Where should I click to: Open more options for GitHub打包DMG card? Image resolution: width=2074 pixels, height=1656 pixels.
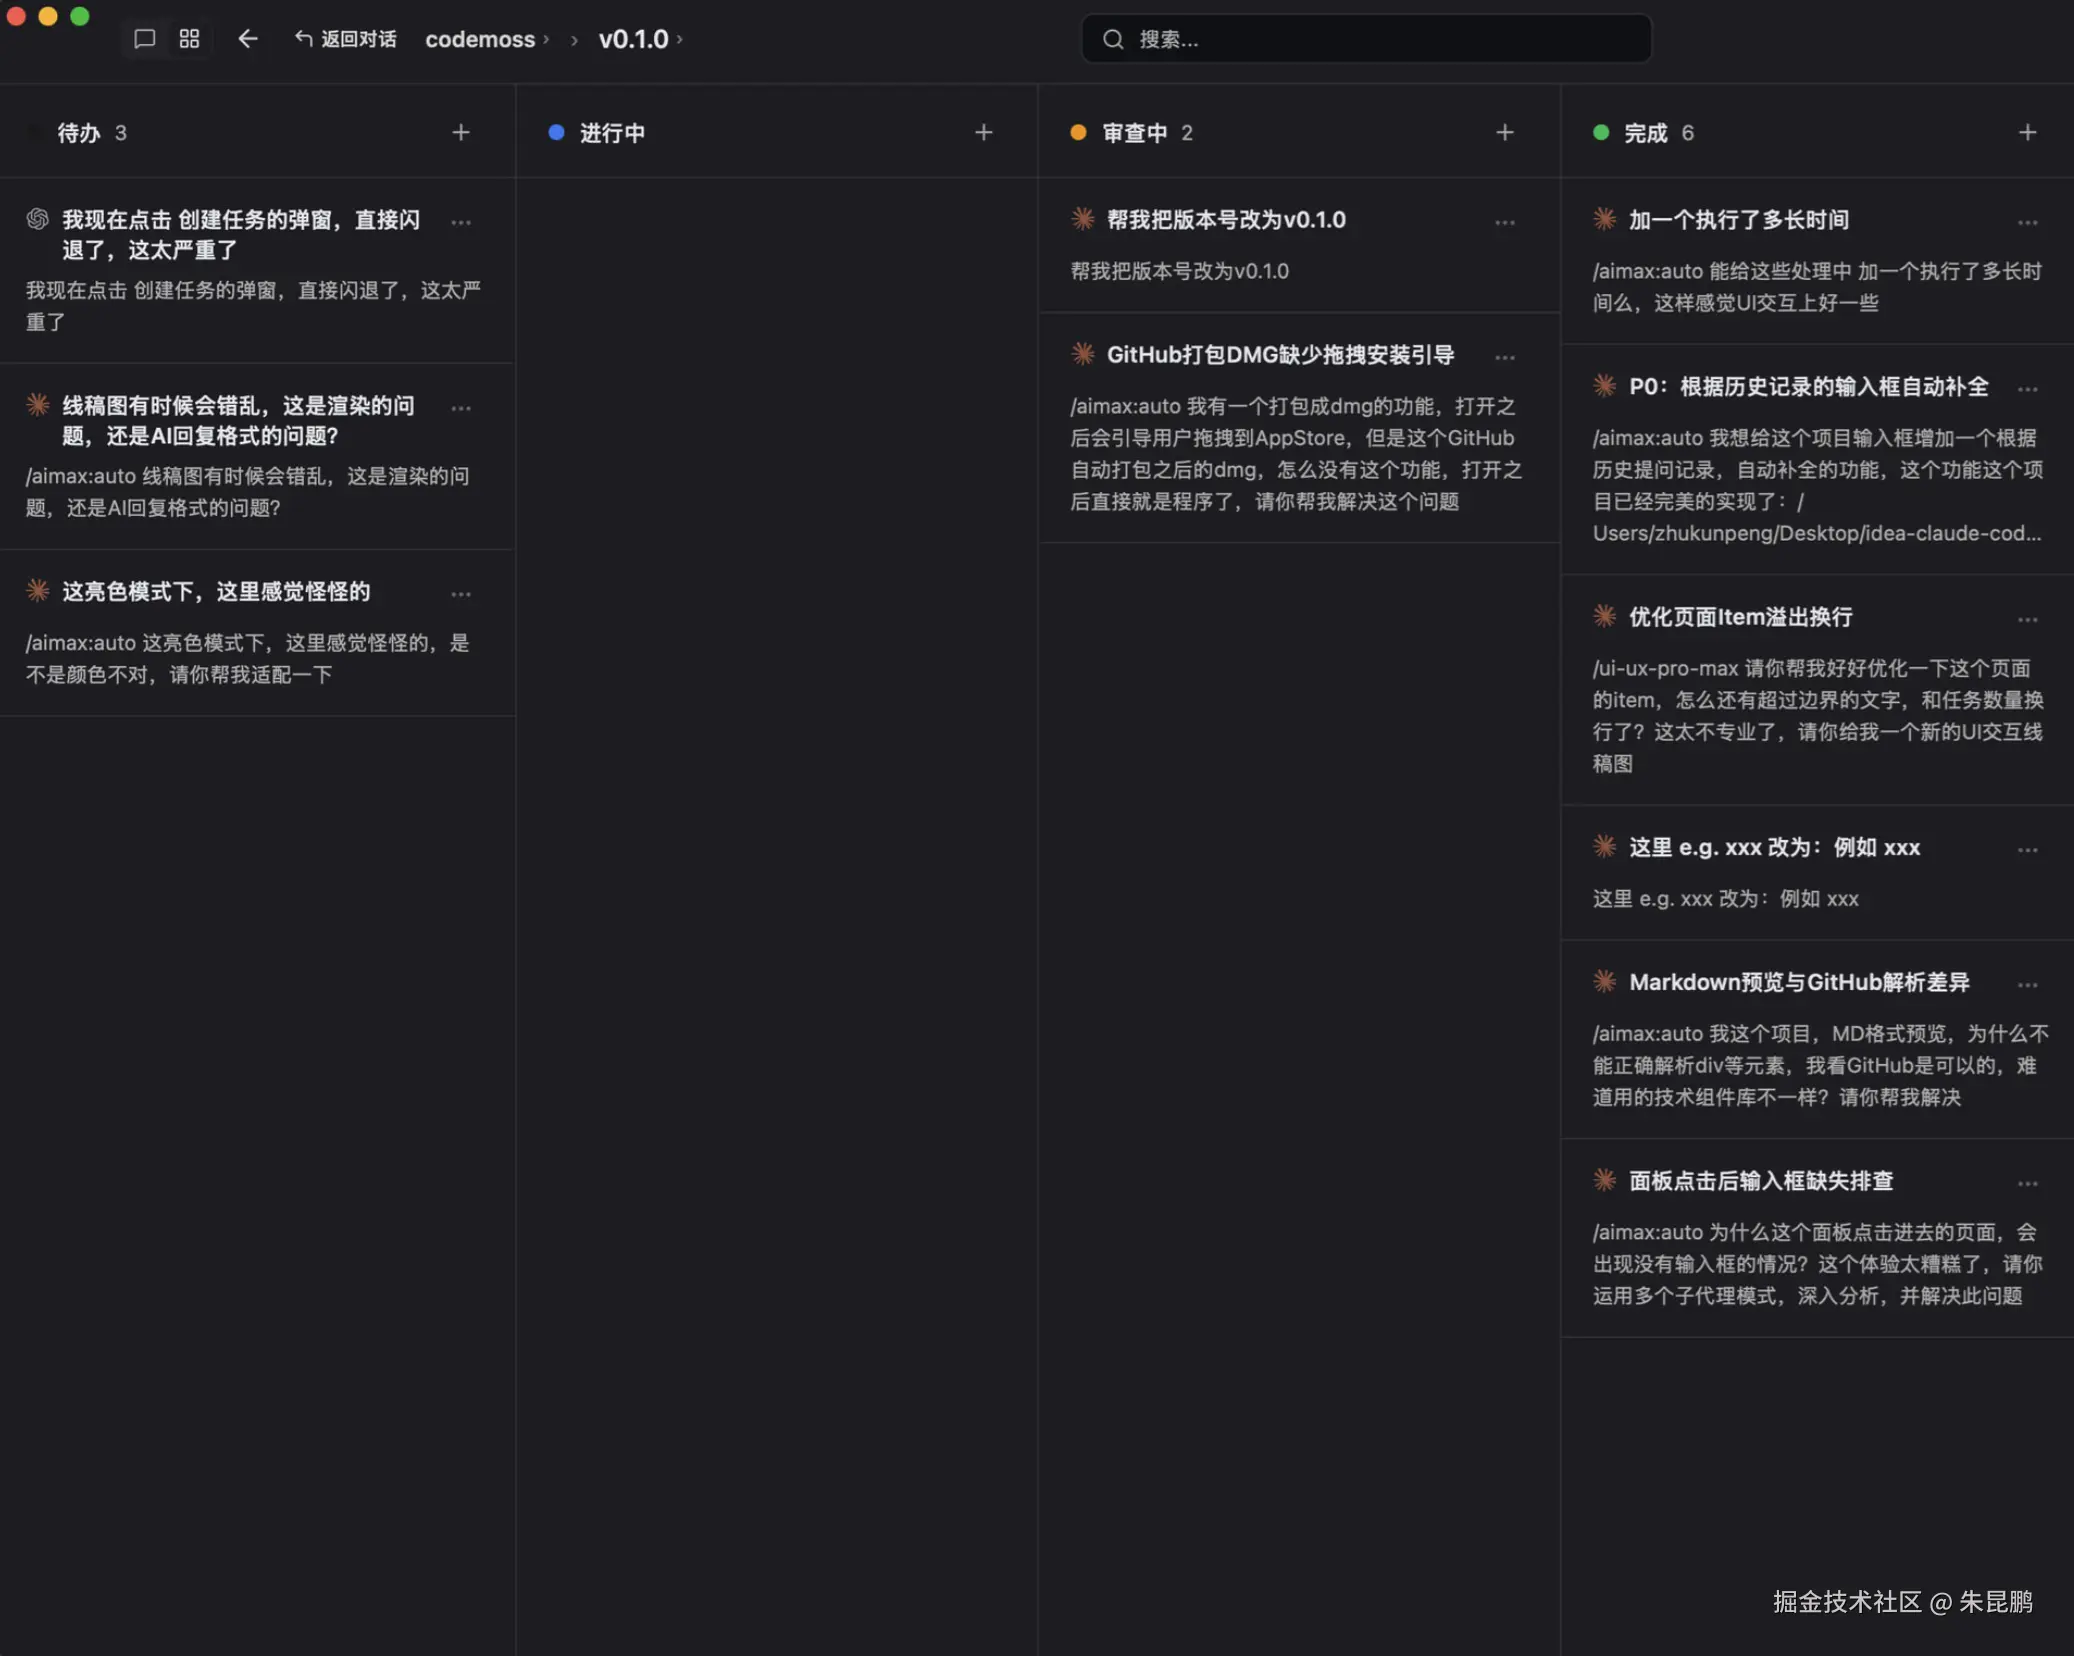pos(1505,357)
